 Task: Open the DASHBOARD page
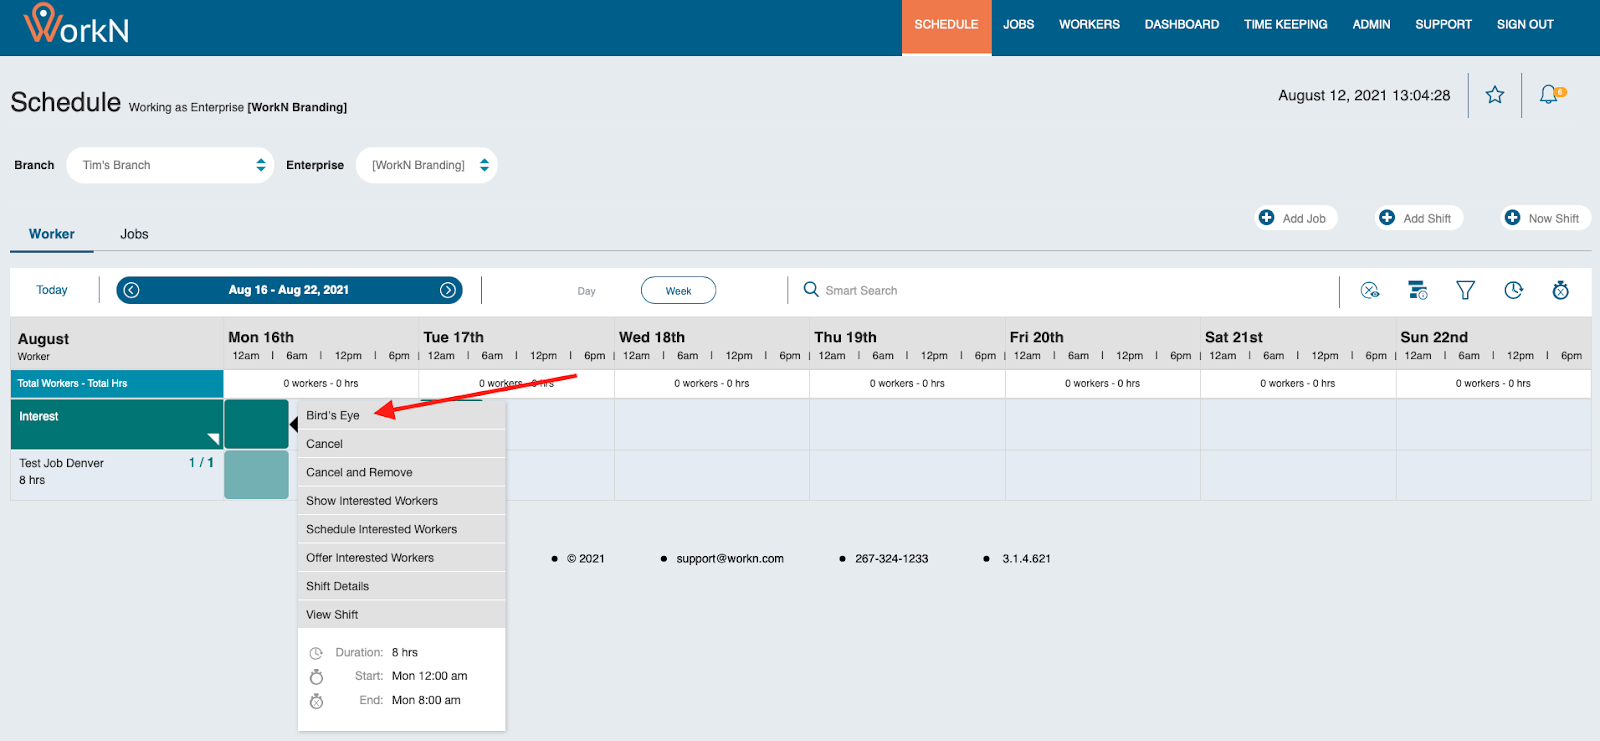[1182, 25]
